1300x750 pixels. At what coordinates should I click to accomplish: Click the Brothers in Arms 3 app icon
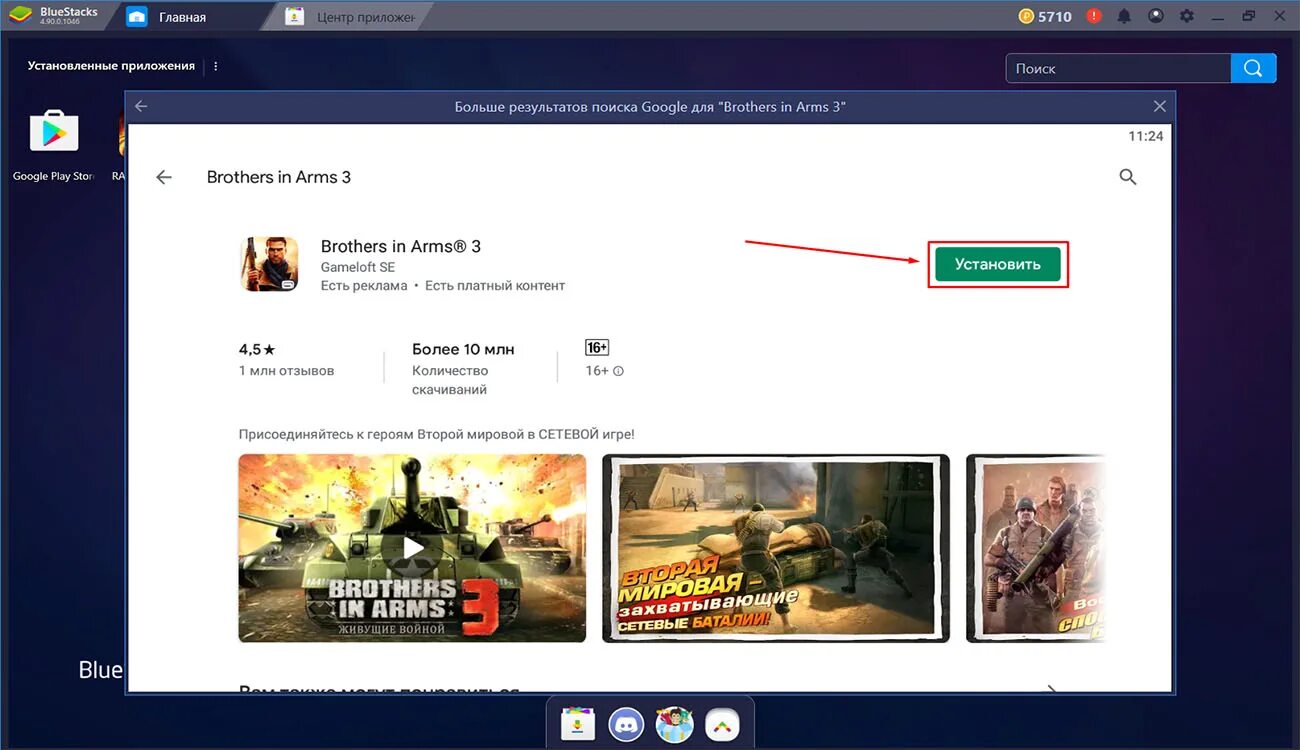click(x=270, y=264)
